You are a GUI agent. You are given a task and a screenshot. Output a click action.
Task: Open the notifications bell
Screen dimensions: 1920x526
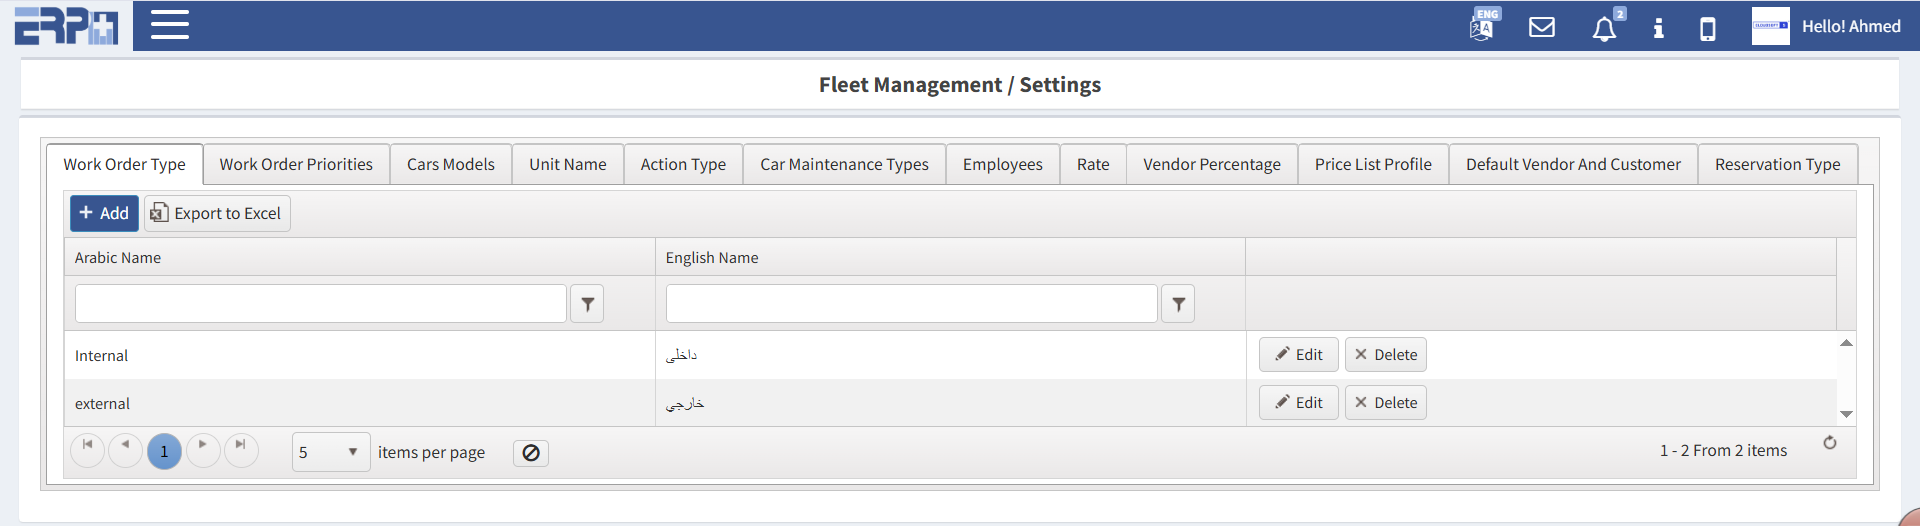pos(1604,28)
